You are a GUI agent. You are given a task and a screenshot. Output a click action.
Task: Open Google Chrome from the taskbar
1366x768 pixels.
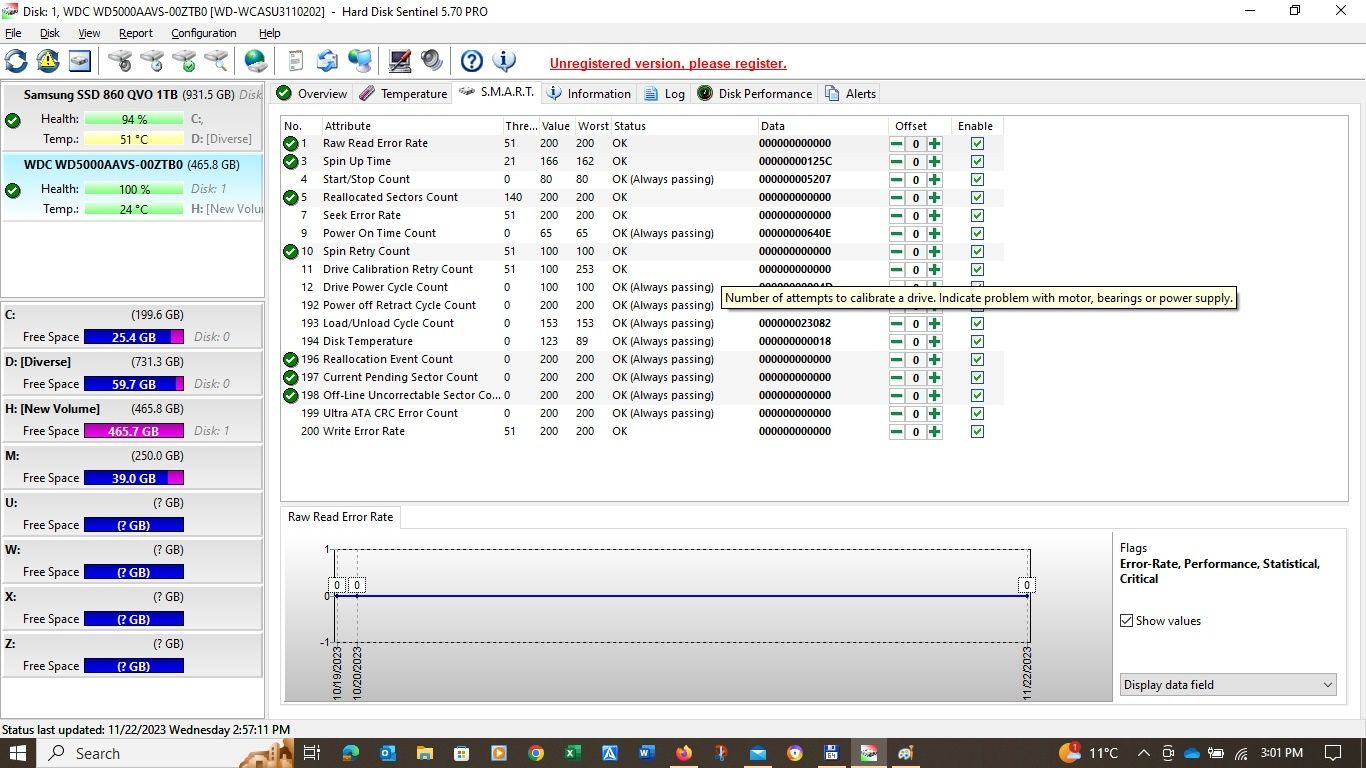[536, 753]
